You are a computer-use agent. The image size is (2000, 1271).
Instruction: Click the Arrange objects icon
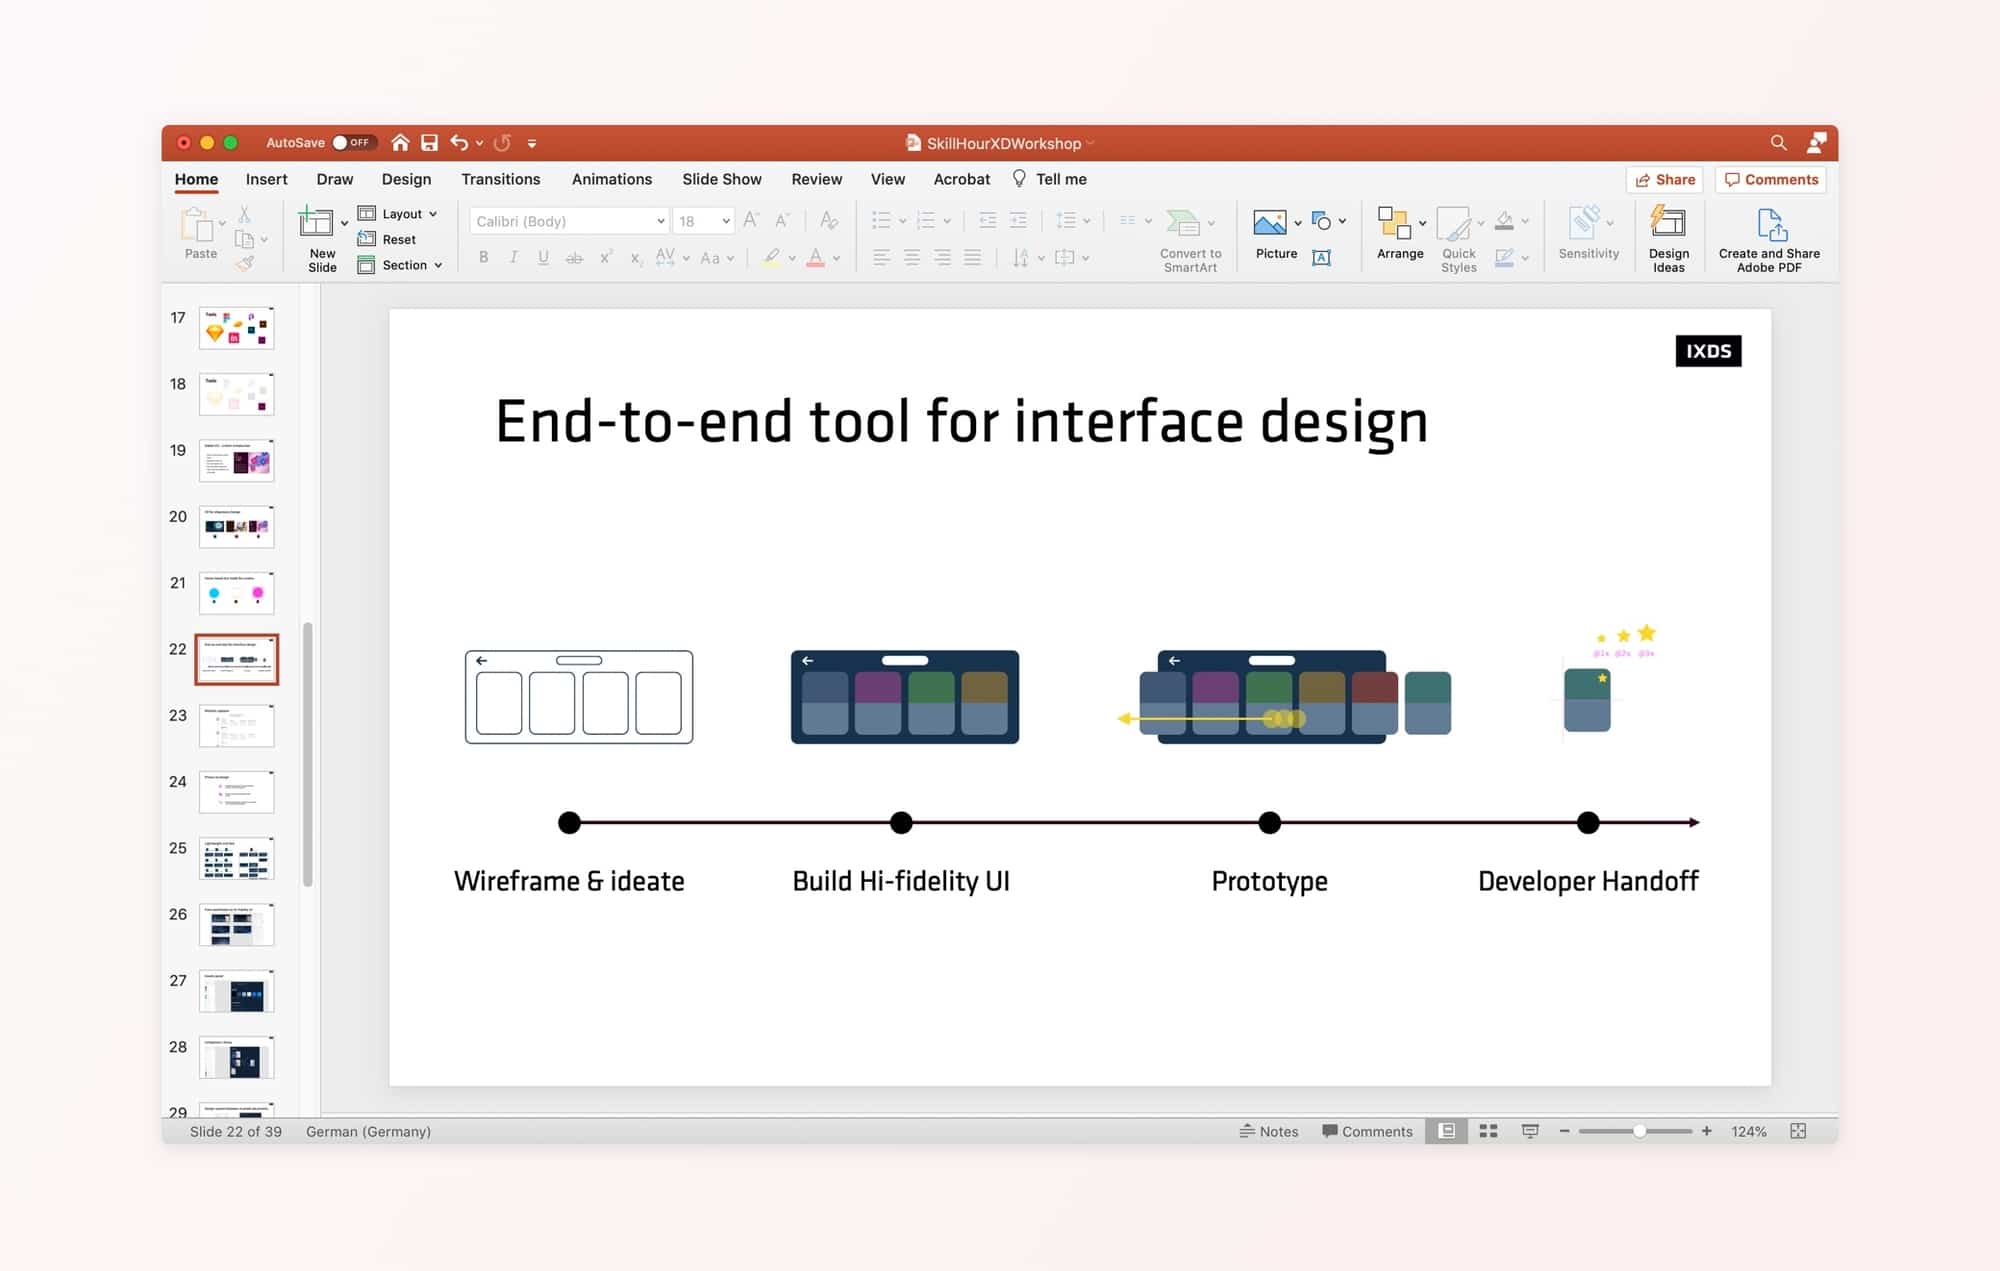coord(1394,223)
